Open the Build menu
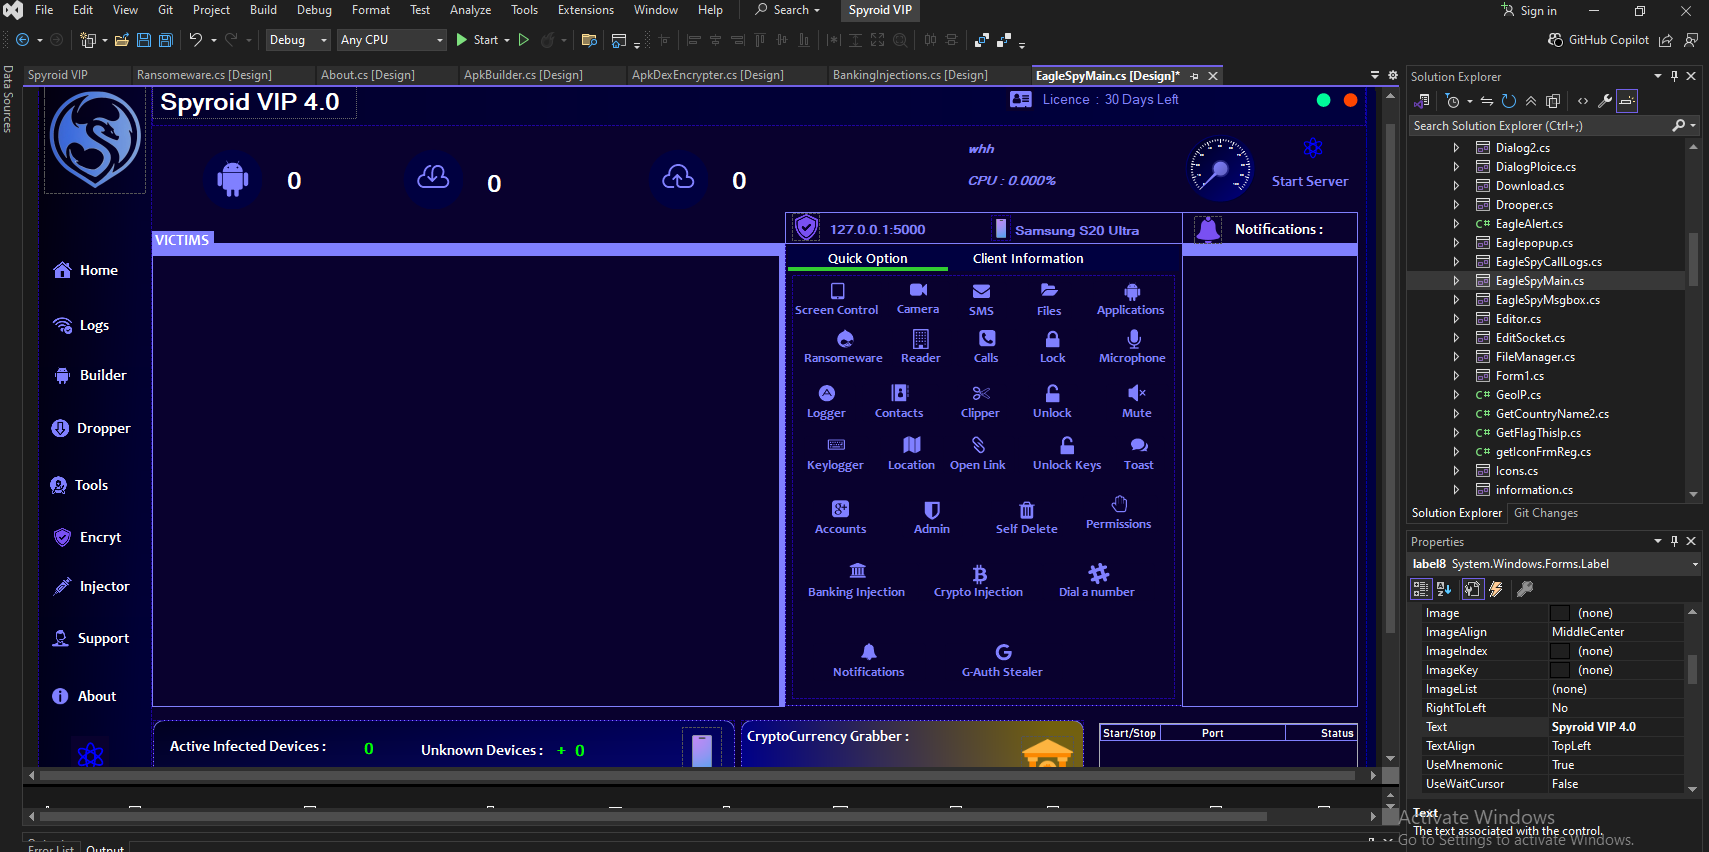This screenshot has height=852, width=1709. (263, 10)
